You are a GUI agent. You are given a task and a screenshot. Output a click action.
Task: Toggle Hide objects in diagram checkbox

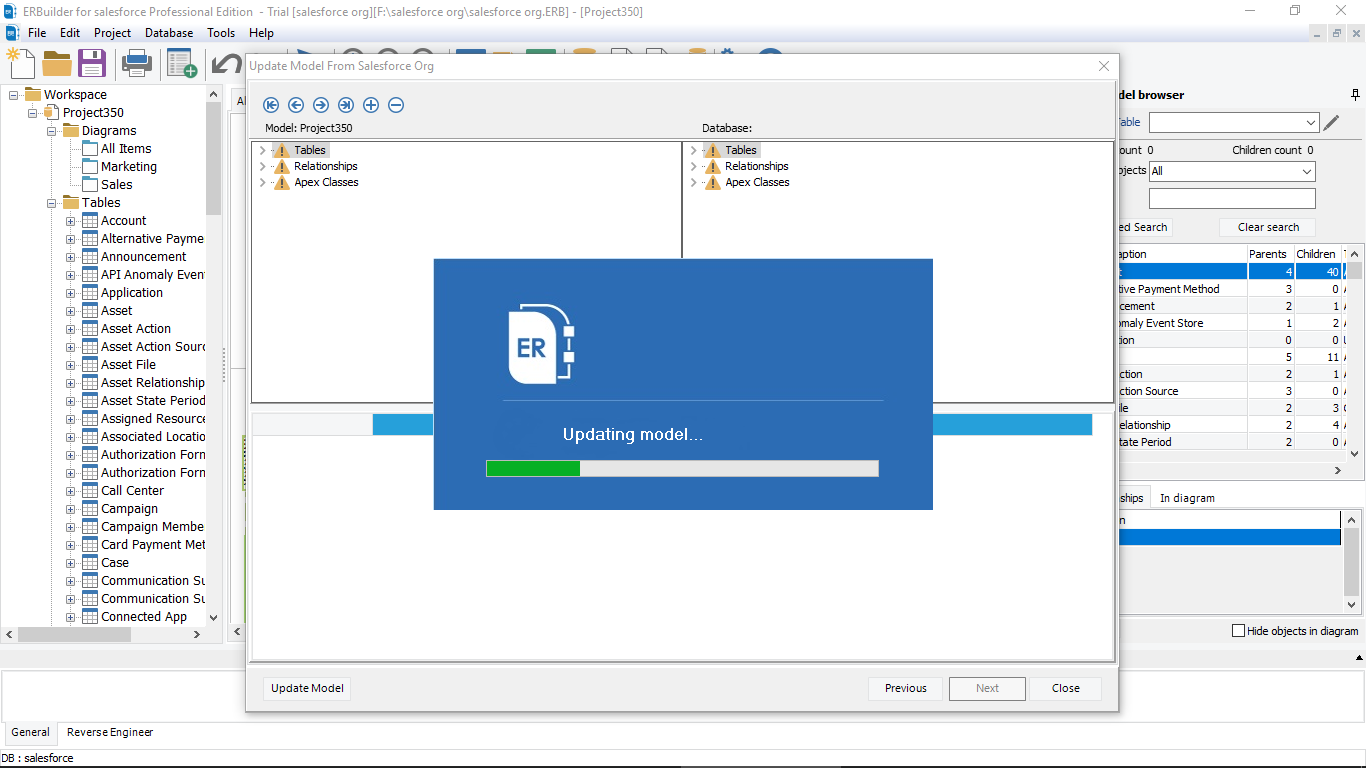[x=1239, y=631]
